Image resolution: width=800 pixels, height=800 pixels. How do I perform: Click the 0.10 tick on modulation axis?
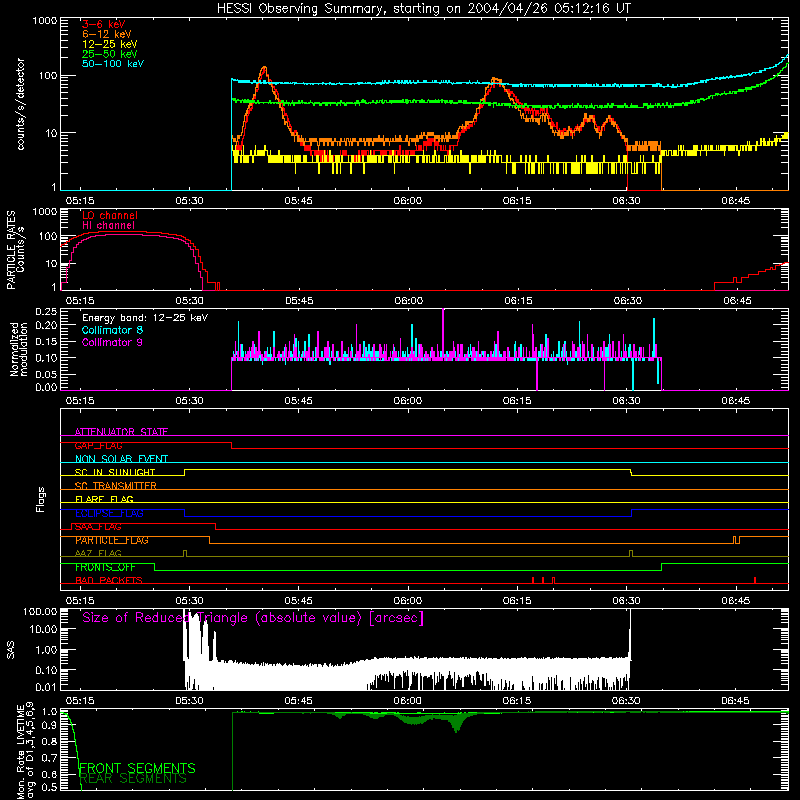pyautogui.click(x=46, y=358)
